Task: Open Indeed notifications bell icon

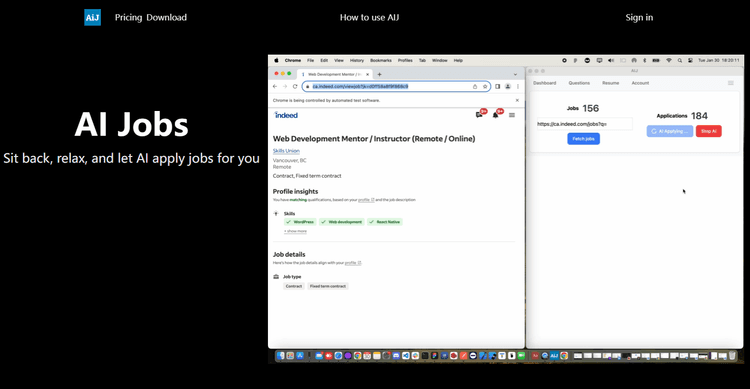Action: [496, 115]
